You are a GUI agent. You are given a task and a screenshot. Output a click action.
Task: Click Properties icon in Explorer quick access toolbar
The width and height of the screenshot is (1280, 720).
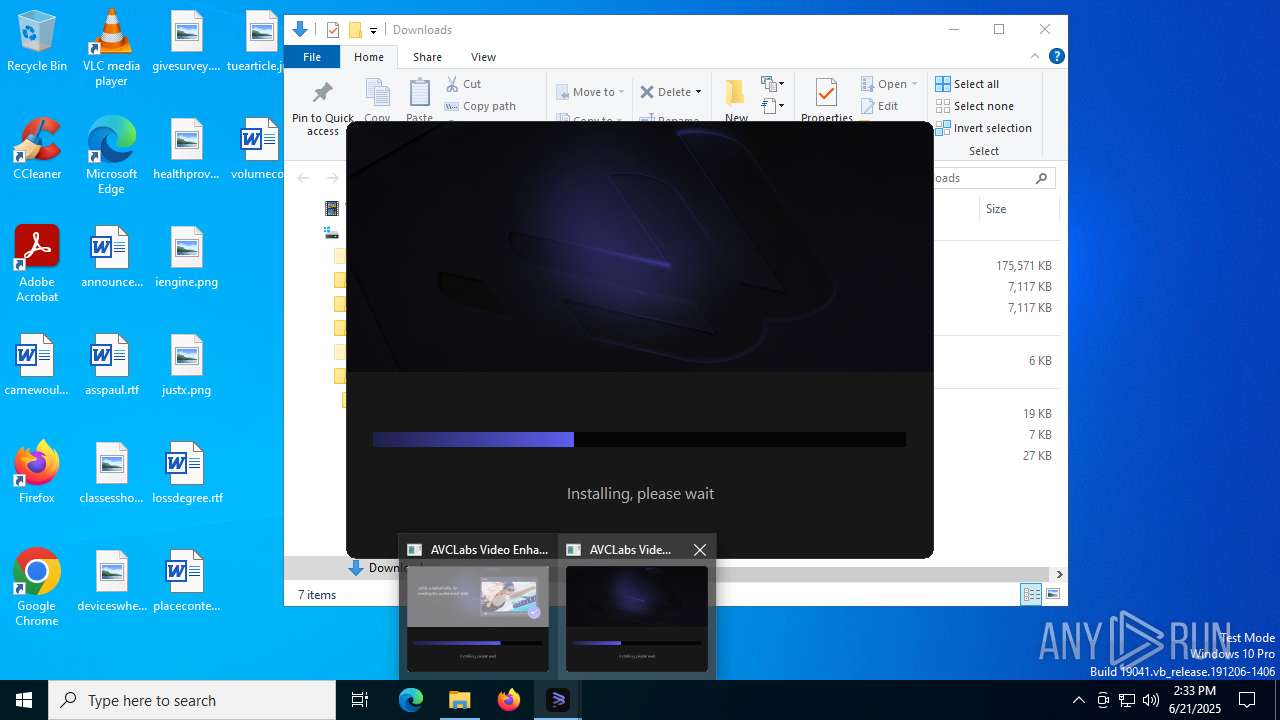click(x=333, y=30)
